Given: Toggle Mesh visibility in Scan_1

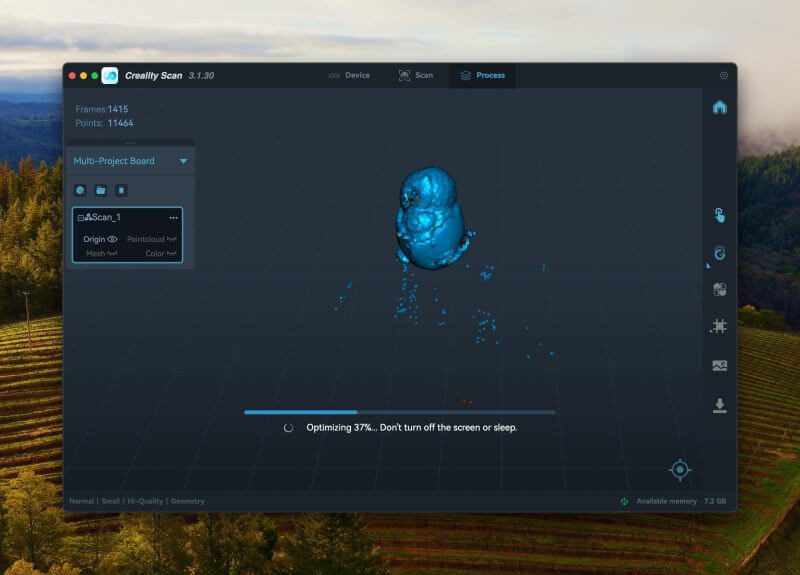Looking at the screenshot, I should pos(112,253).
